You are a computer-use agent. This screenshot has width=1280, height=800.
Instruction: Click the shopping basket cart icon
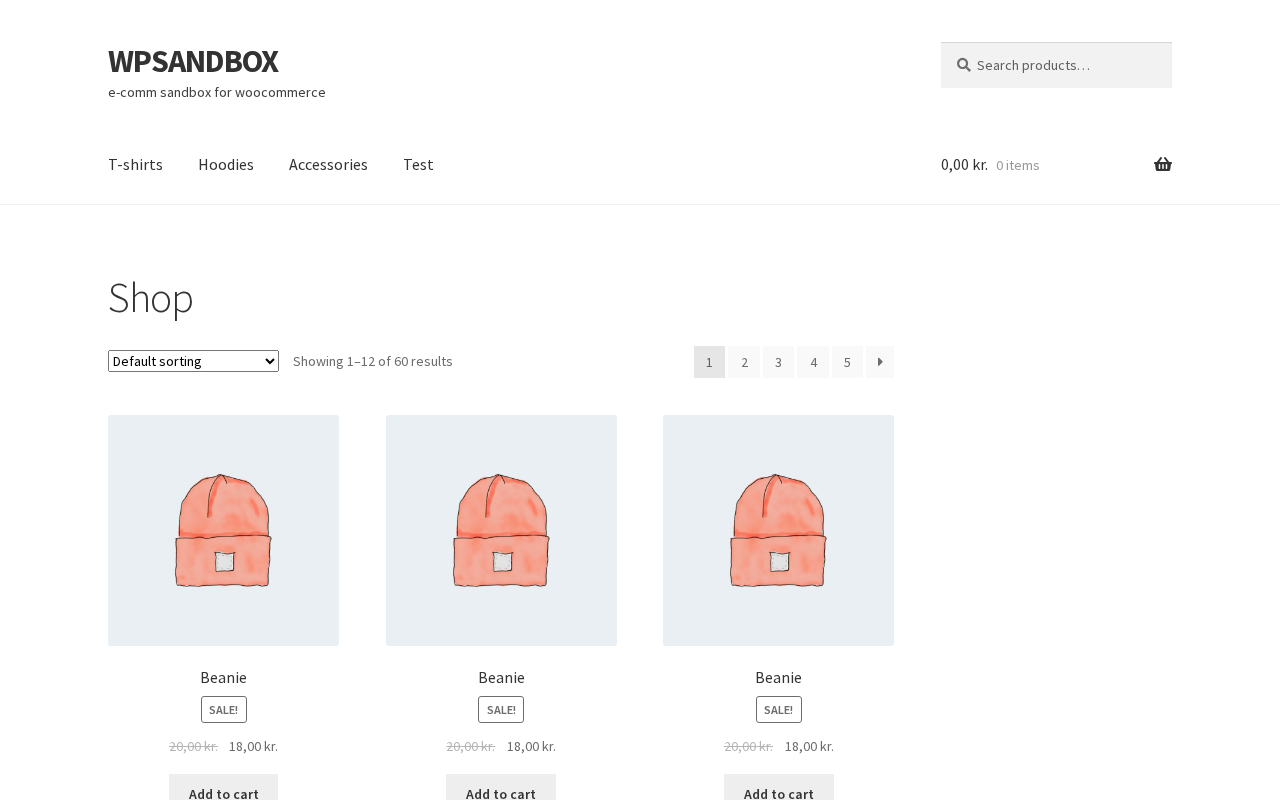(1162, 165)
